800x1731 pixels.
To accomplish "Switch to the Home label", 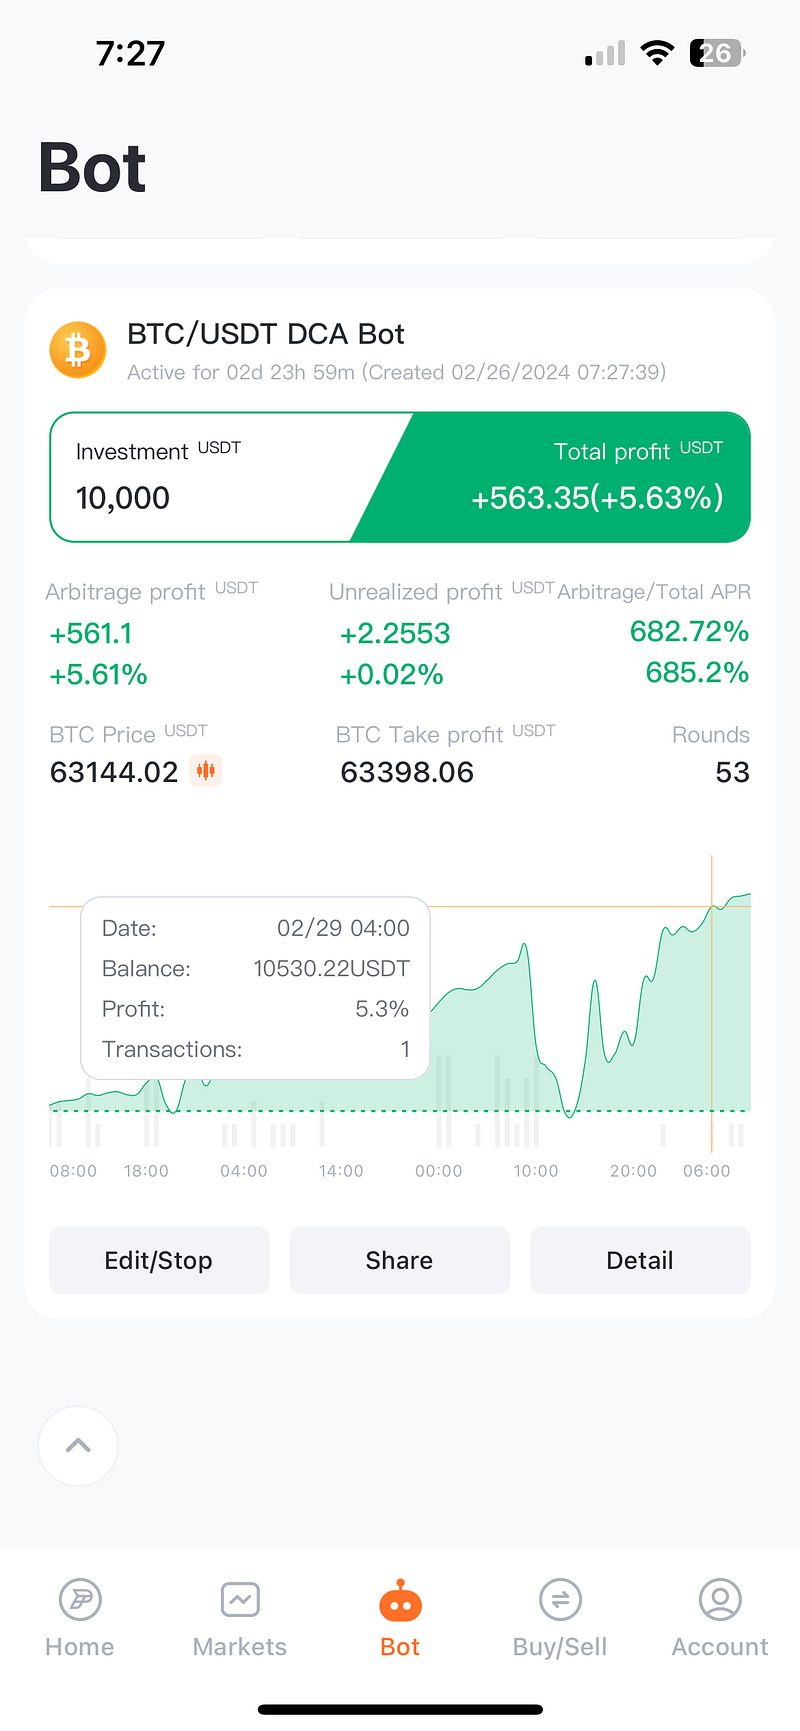I will pos(80,1647).
